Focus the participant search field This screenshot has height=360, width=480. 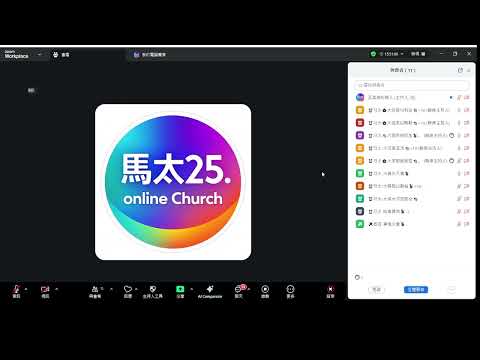pos(412,85)
